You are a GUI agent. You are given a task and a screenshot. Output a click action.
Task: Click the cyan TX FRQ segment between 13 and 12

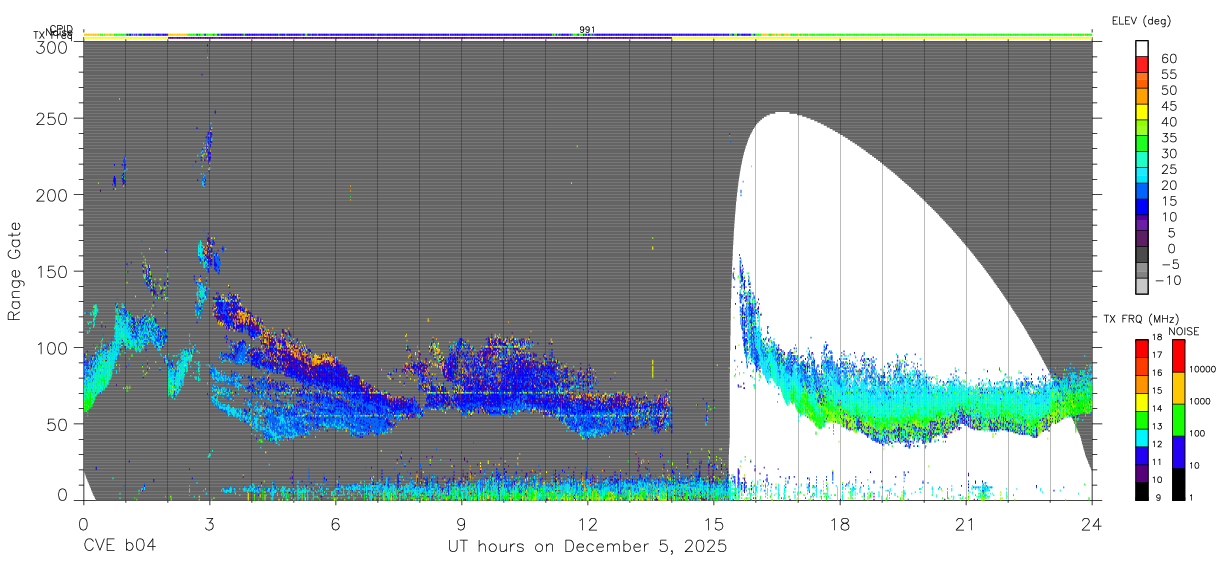pyautogui.click(x=1142, y=438)
